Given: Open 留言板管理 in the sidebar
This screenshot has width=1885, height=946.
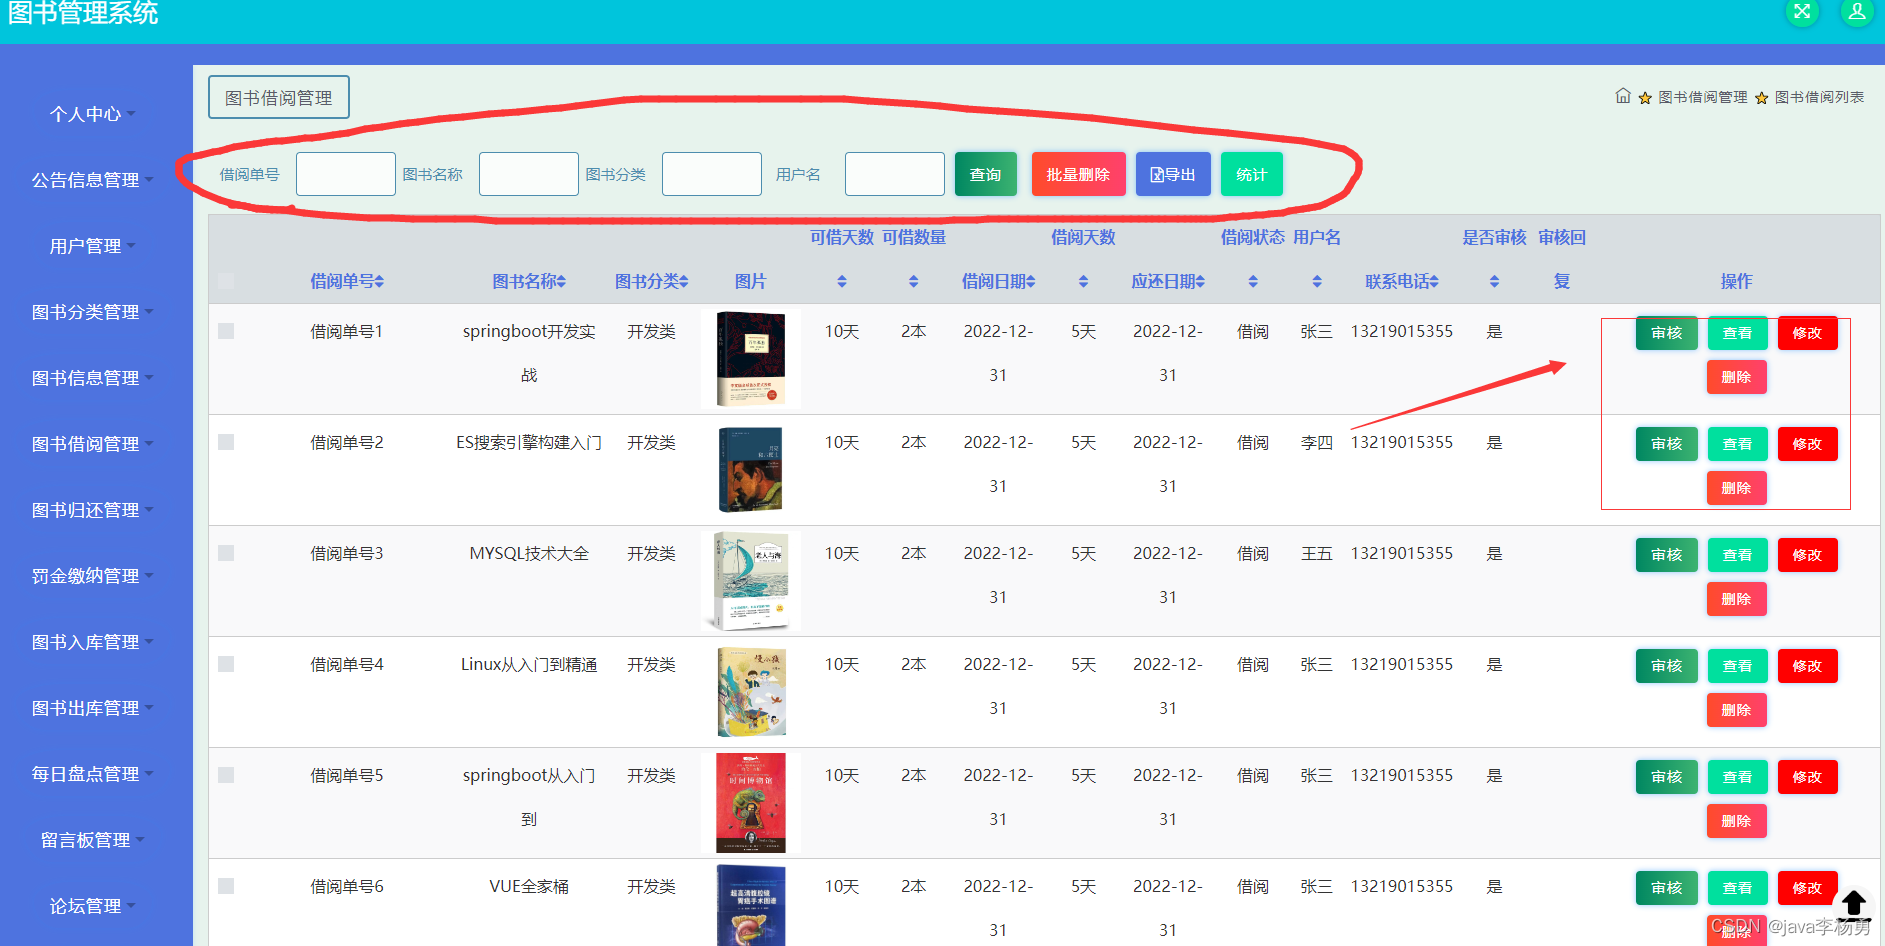Looking at the screenshot, I should point(92,840).
